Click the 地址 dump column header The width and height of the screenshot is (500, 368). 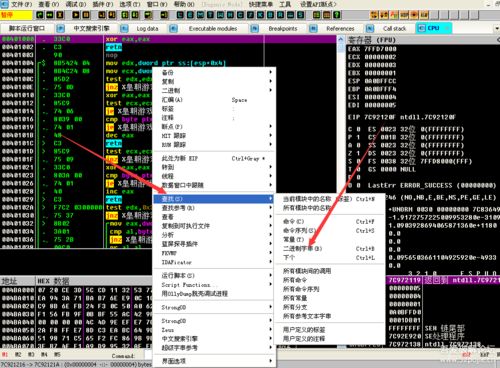18,281
